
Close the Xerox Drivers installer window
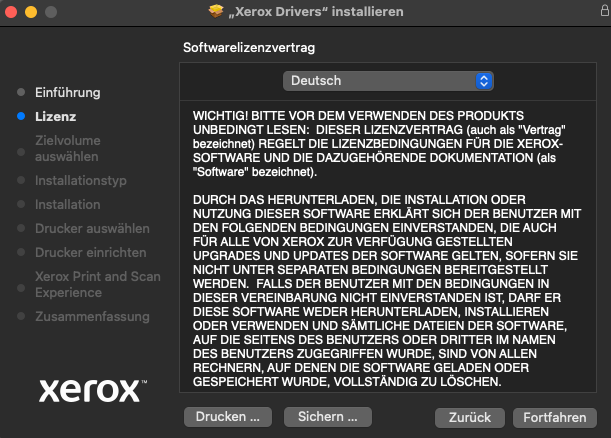(11, 11)
